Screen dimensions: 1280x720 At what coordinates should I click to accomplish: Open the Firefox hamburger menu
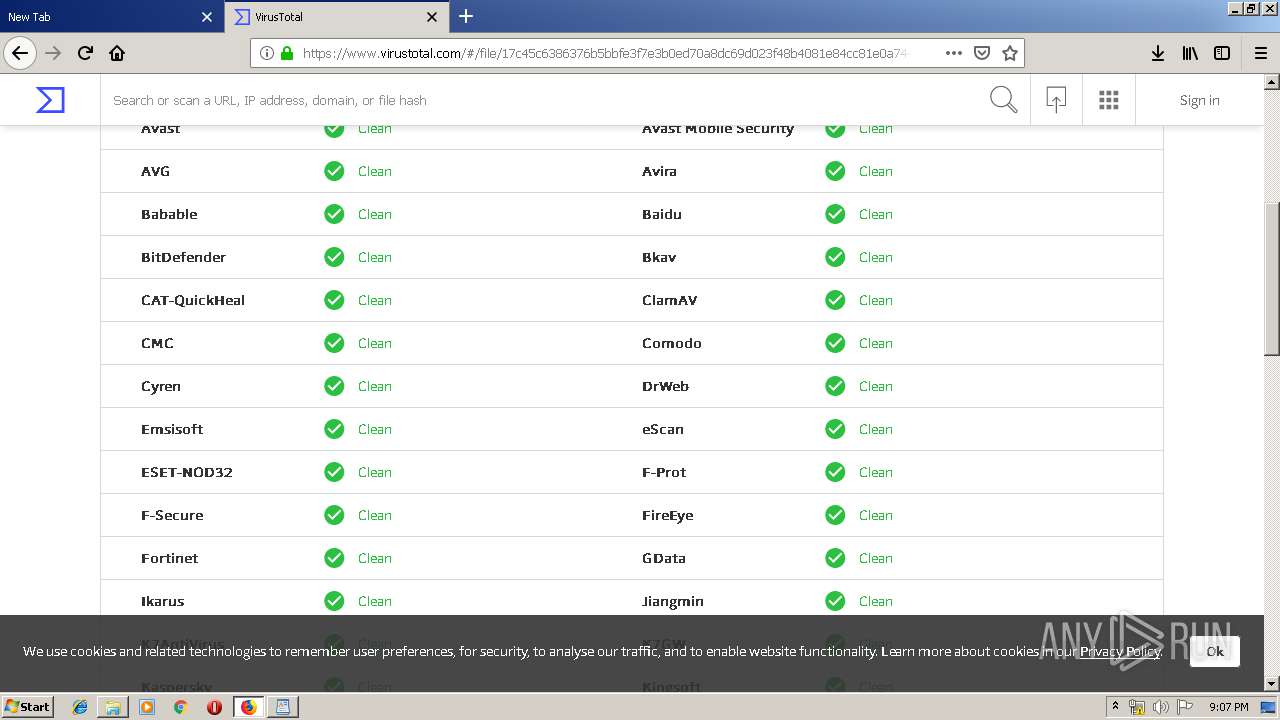click(1261, 53)
